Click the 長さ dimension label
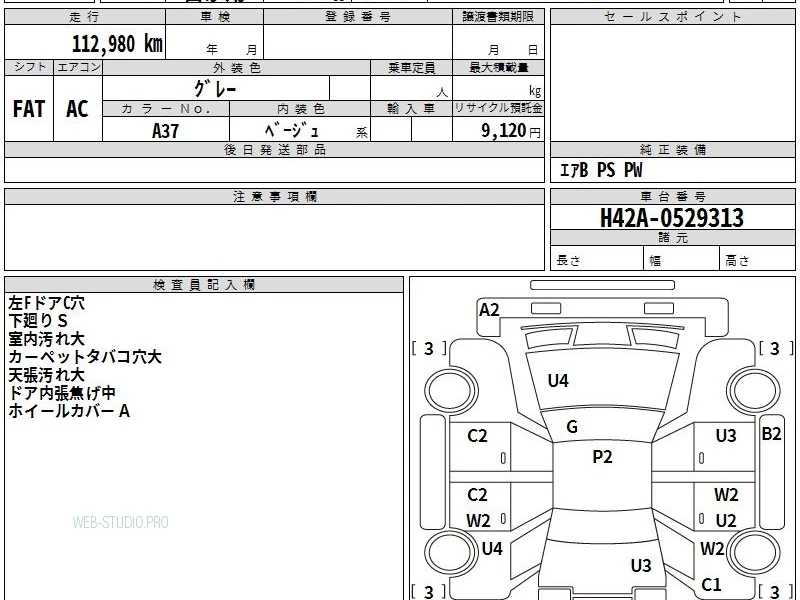The width and height of the screenshot is (800, 600). tap(568, 261)
